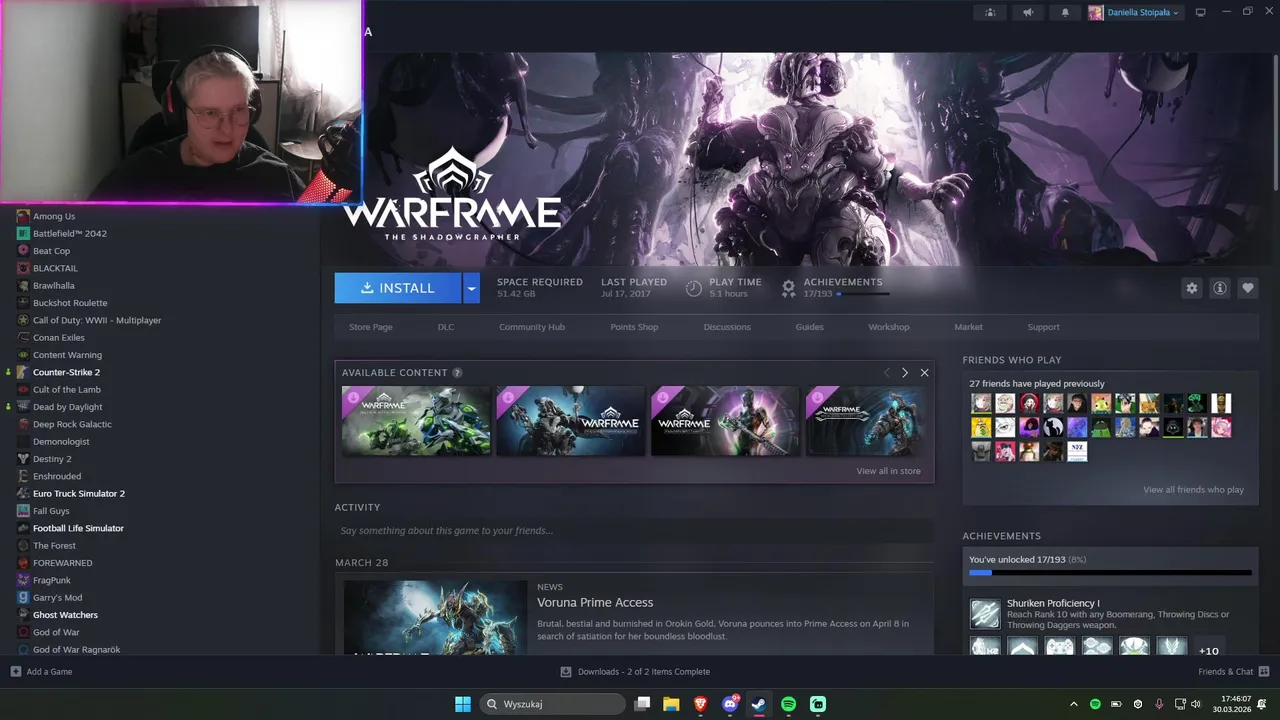Click View all in store link

click(x=888, y=471)
